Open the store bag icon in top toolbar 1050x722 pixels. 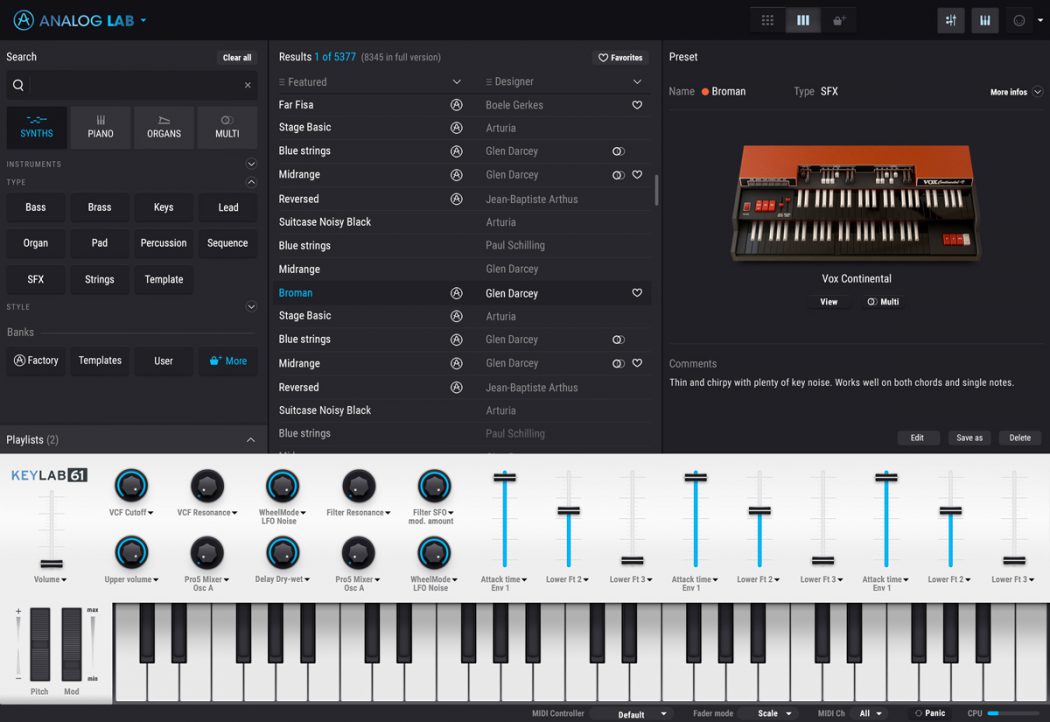838,20
